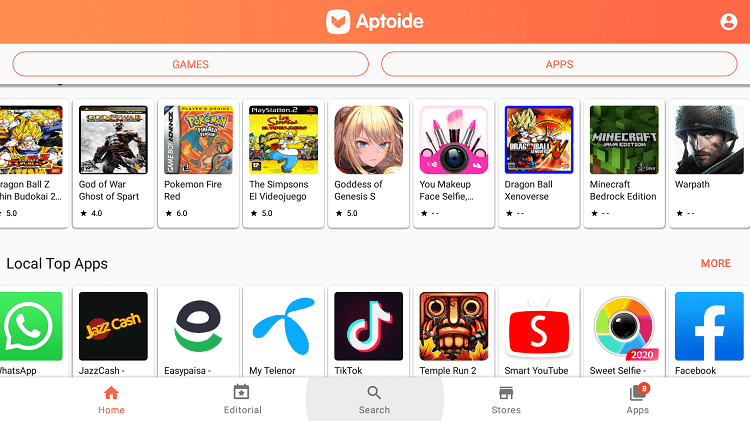750x421 pixels.
Task: Click the GAMES category button
Action: point(190,64)
